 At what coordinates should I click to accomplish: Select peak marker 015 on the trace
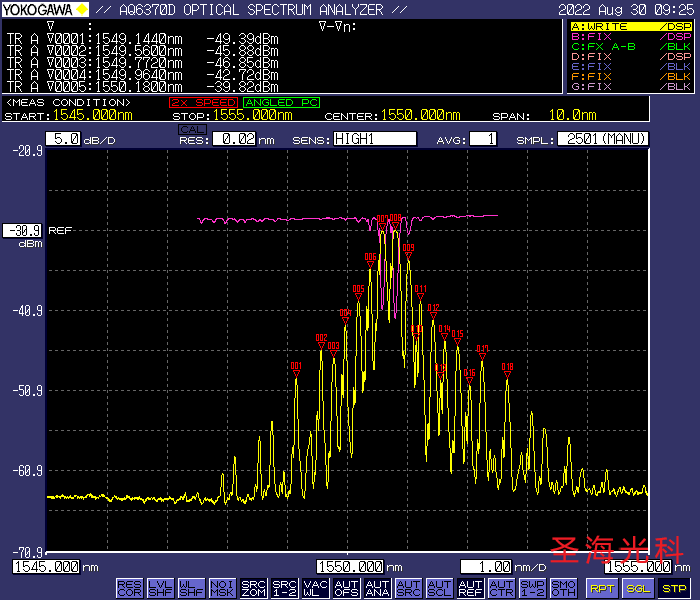458,338
